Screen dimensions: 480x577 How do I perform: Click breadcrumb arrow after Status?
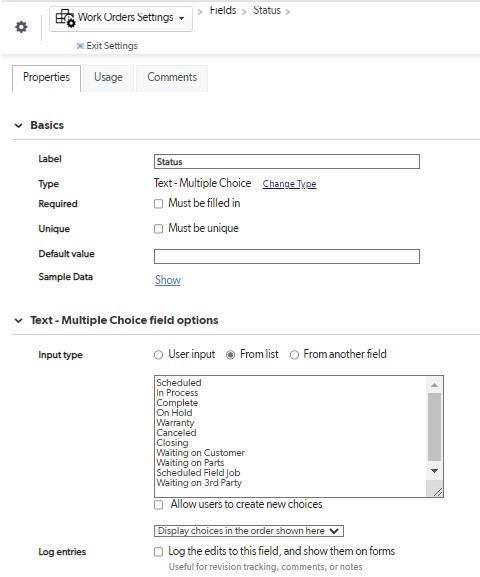tap(287, 12)
